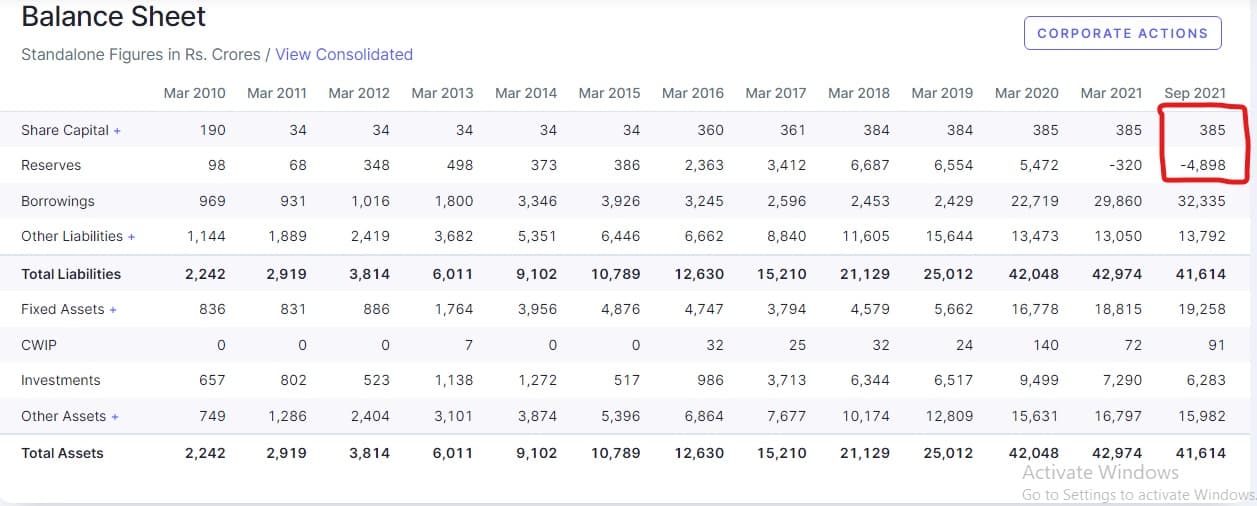1257x506 pixels.
Task: Select the Sep 2021 column header
Action: coord(1194,93)
